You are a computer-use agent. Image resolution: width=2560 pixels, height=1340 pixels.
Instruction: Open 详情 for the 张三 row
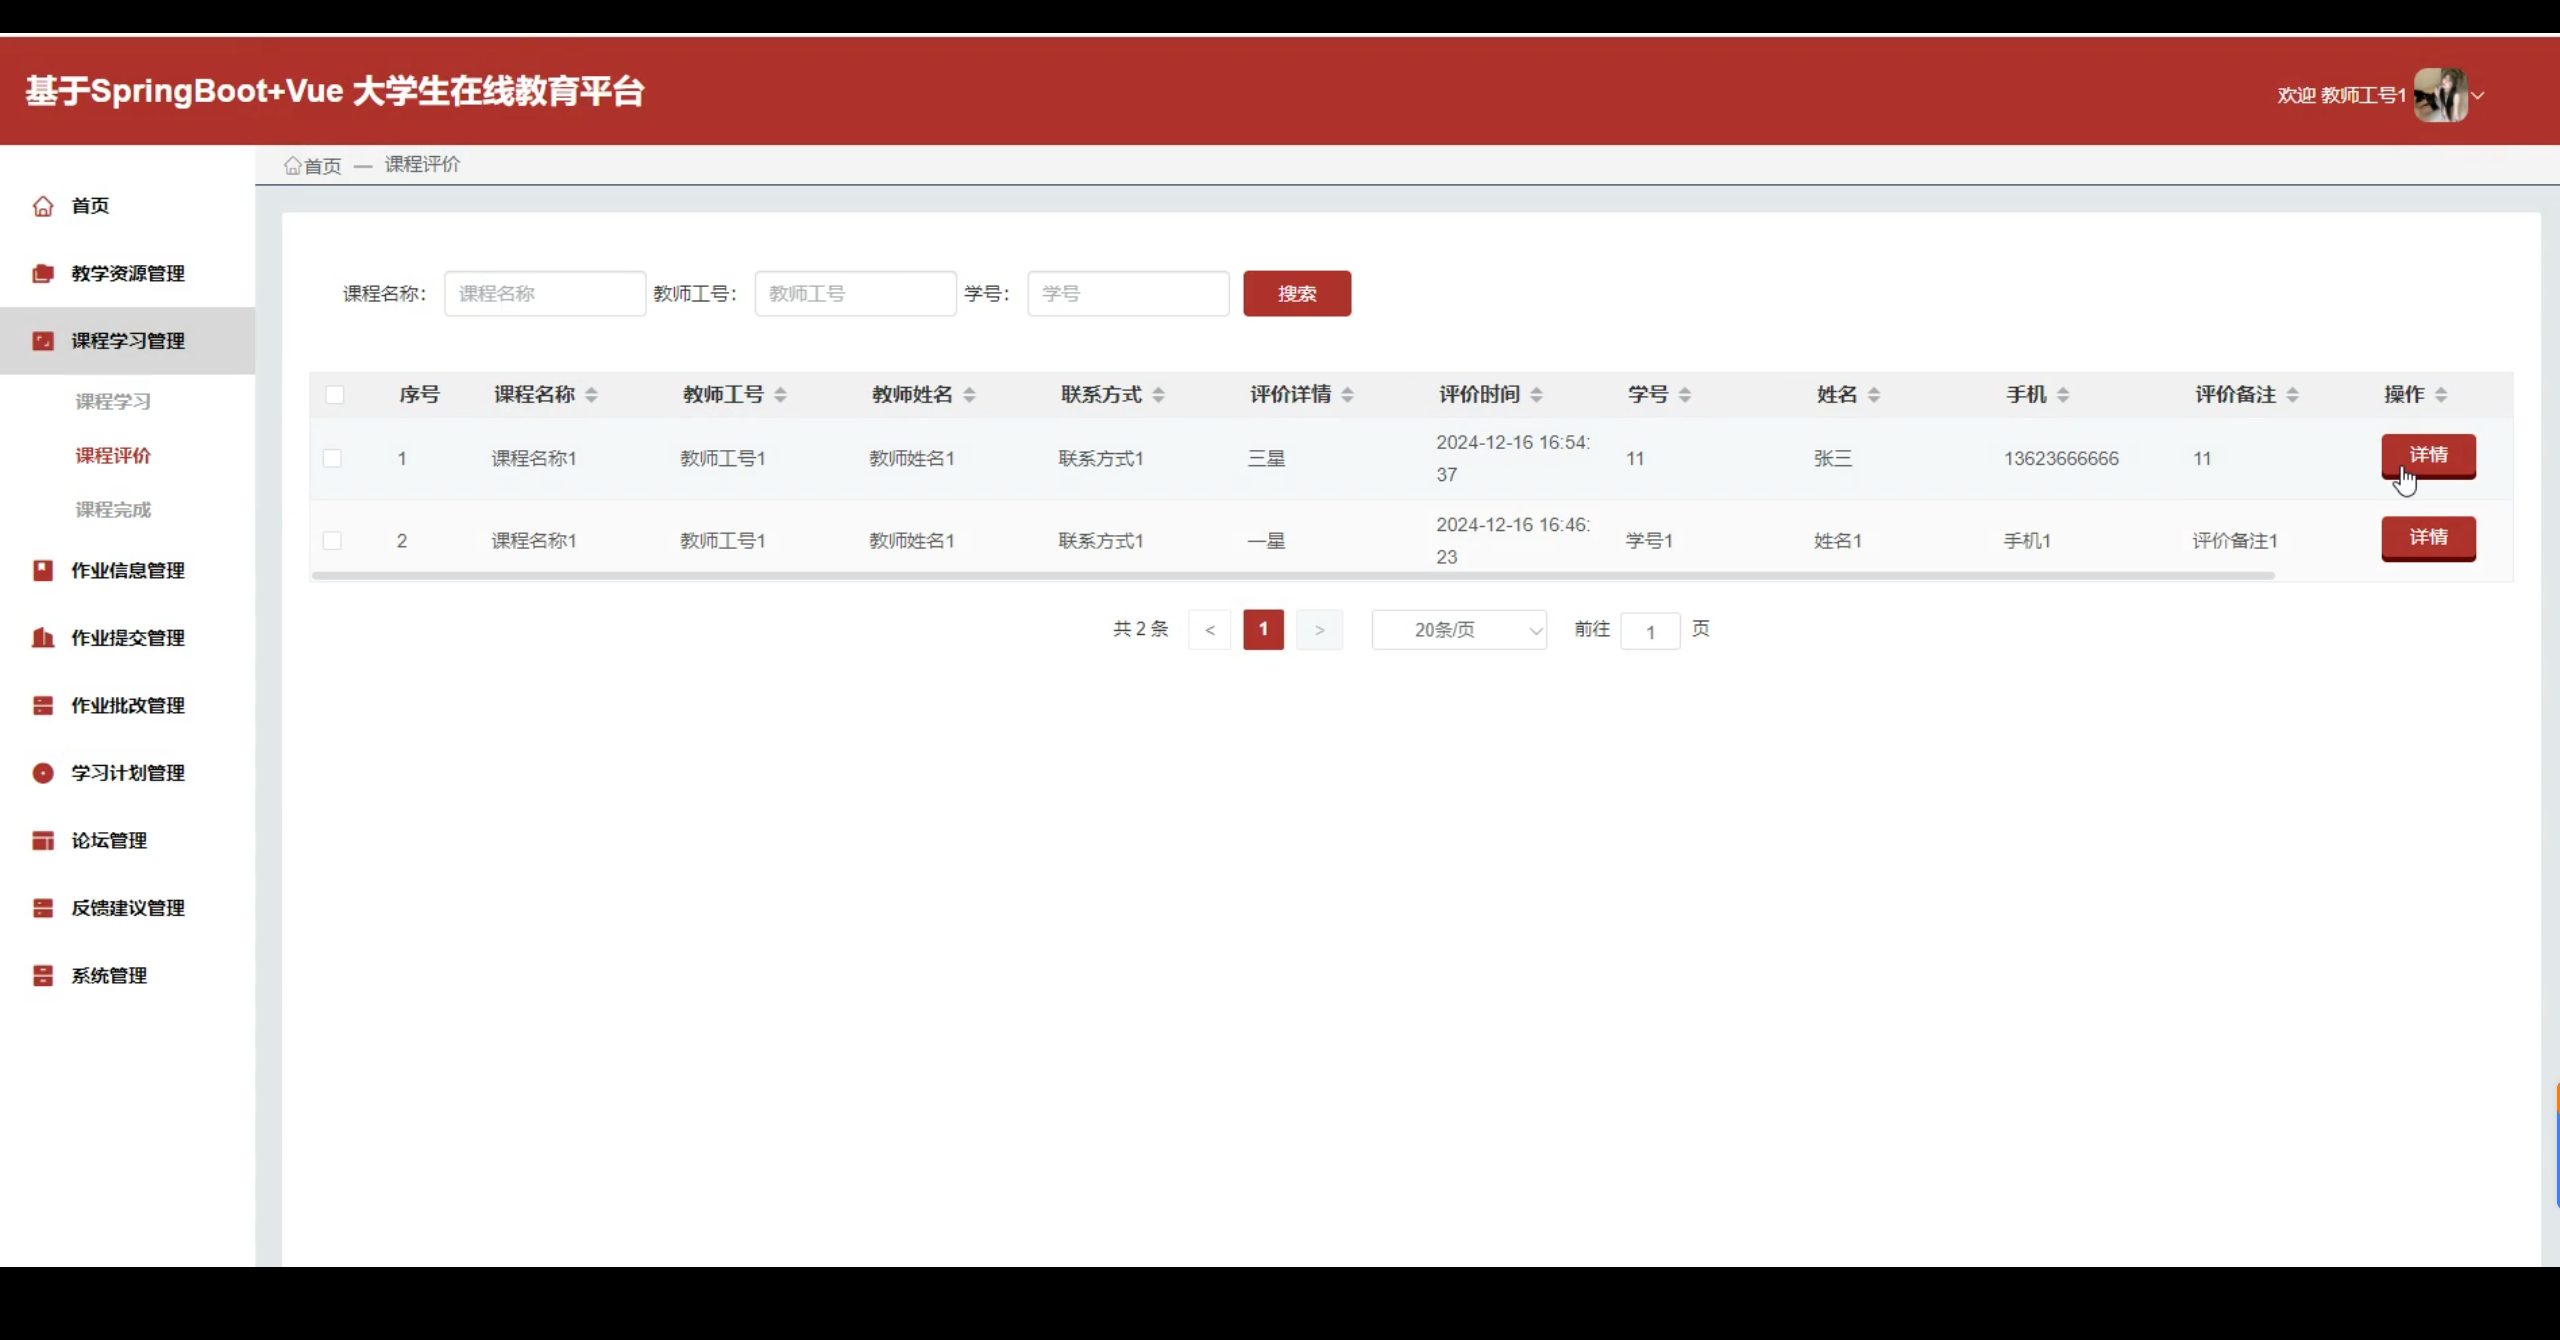click(x=2428, y=456)
